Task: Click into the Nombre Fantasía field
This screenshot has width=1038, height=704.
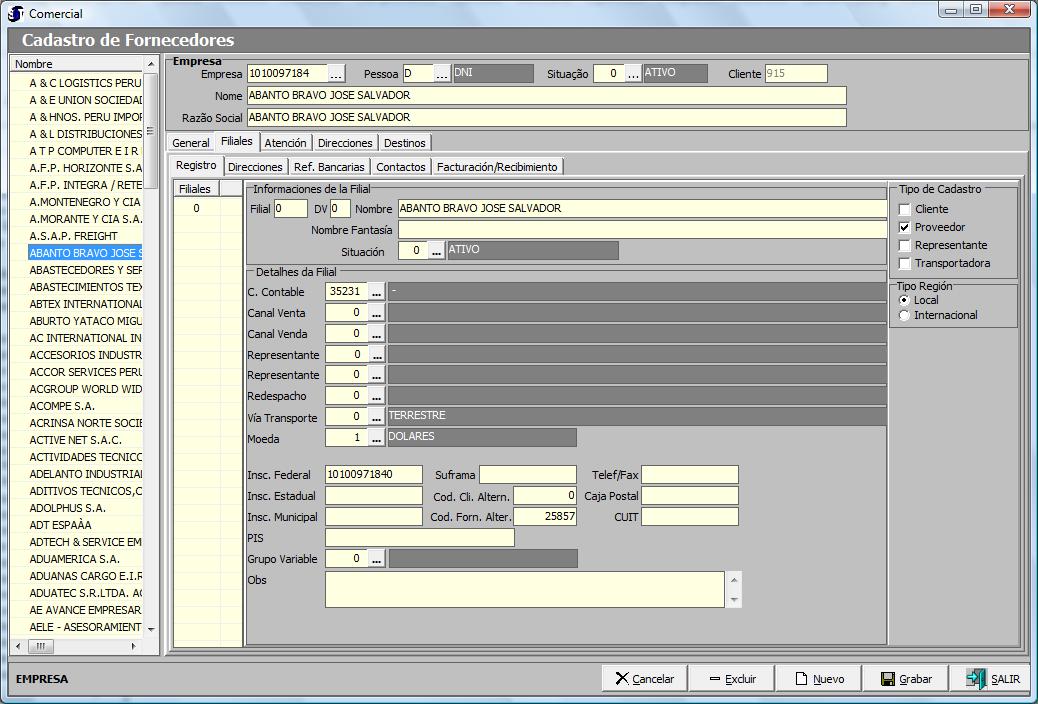Action: click(641, 230)
